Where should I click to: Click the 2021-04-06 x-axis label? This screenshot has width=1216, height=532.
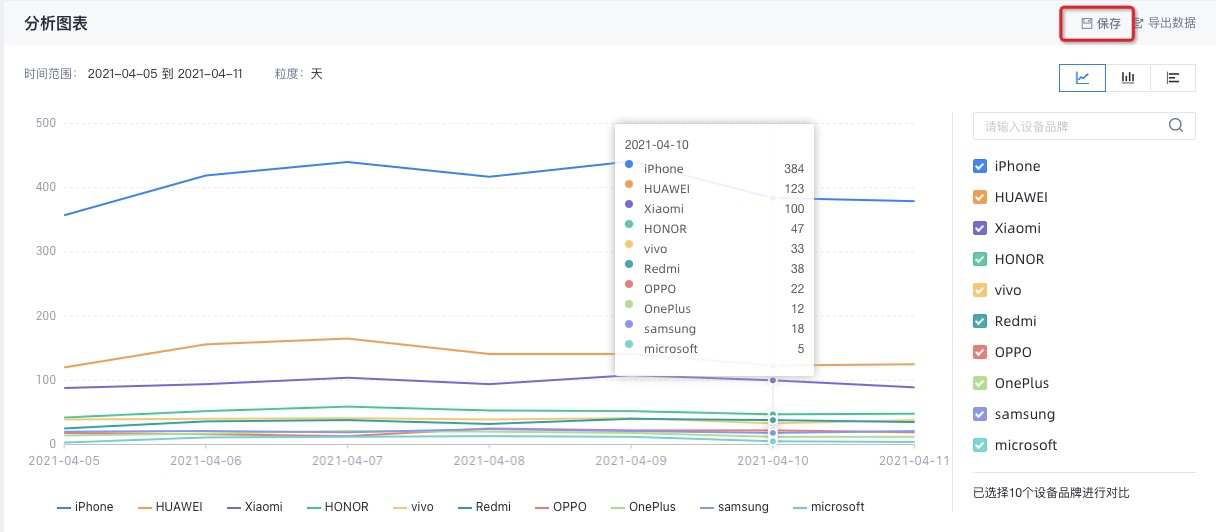coord(206,460)
